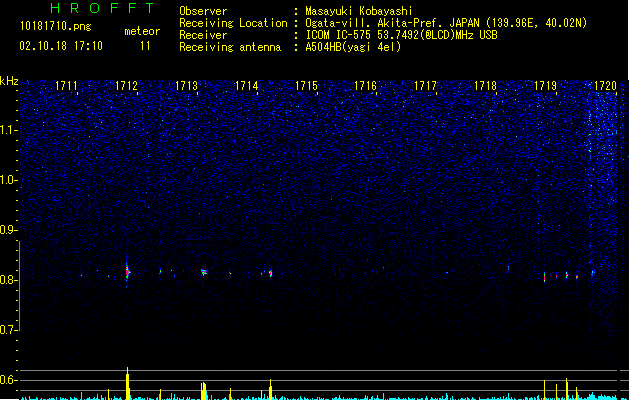Click the 0.9 kHz axis label
The height and width of the screenshot is (400, 629).
click(9, 230)
